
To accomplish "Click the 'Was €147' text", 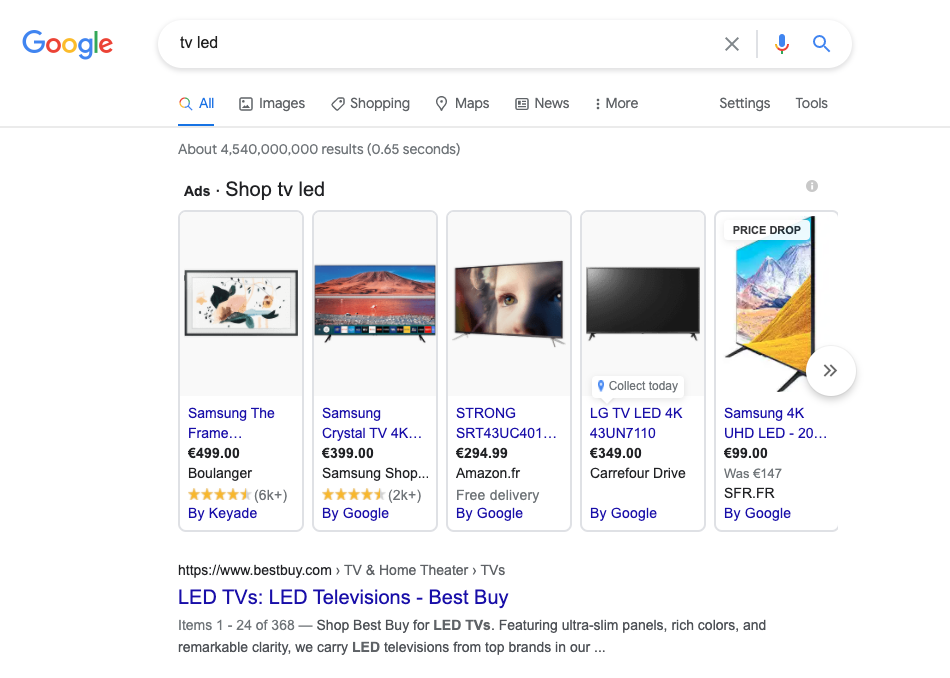I will tap(752, 473).
